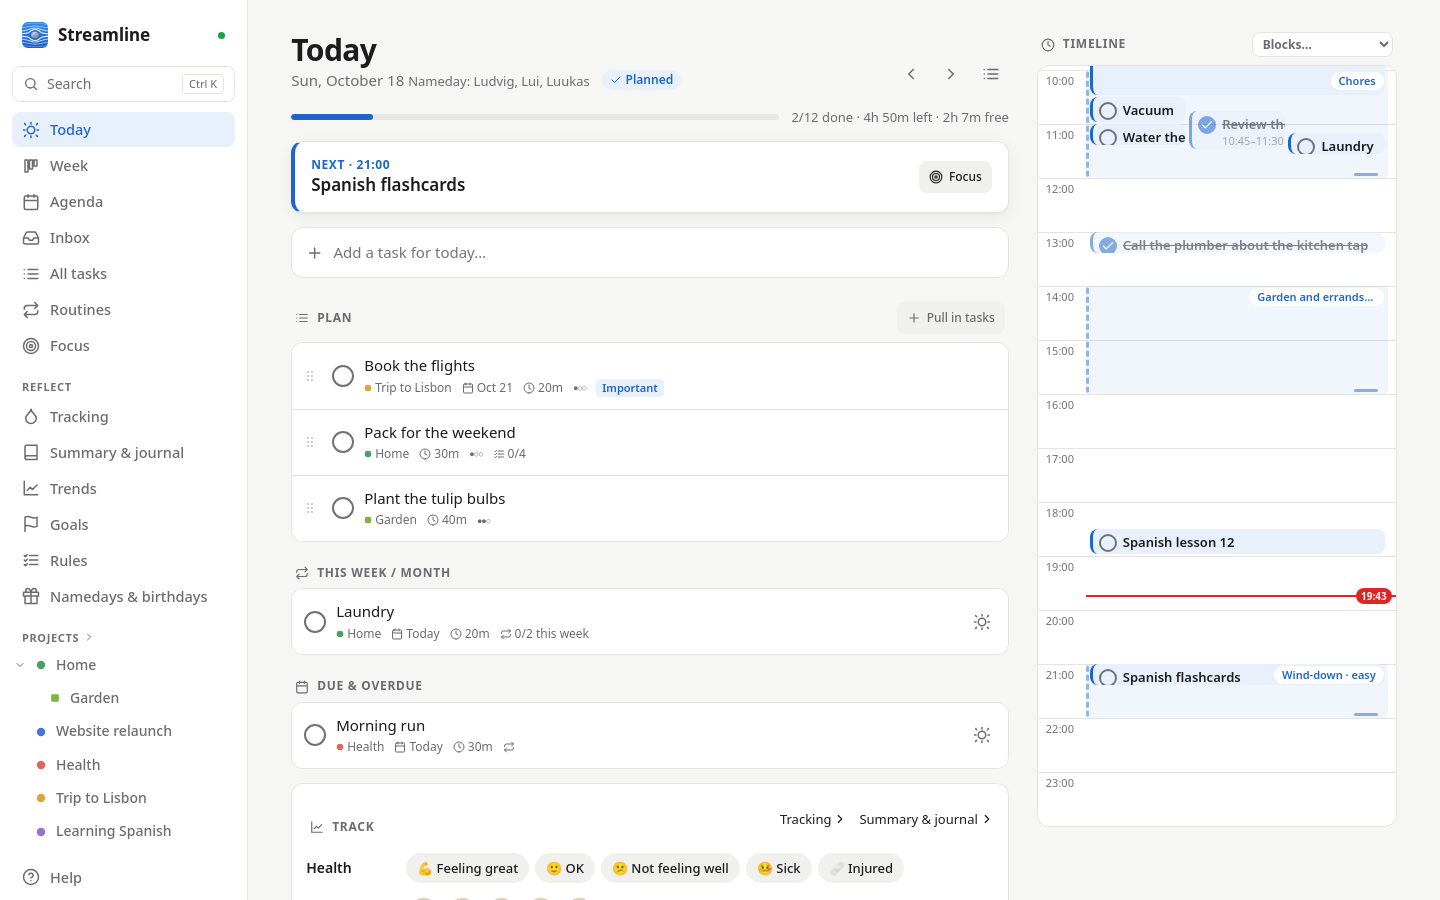This screenshot has width=1440, height=900.
Task: Open the Blocks dropdown in timeline
Action: [x=1322, y=44]
